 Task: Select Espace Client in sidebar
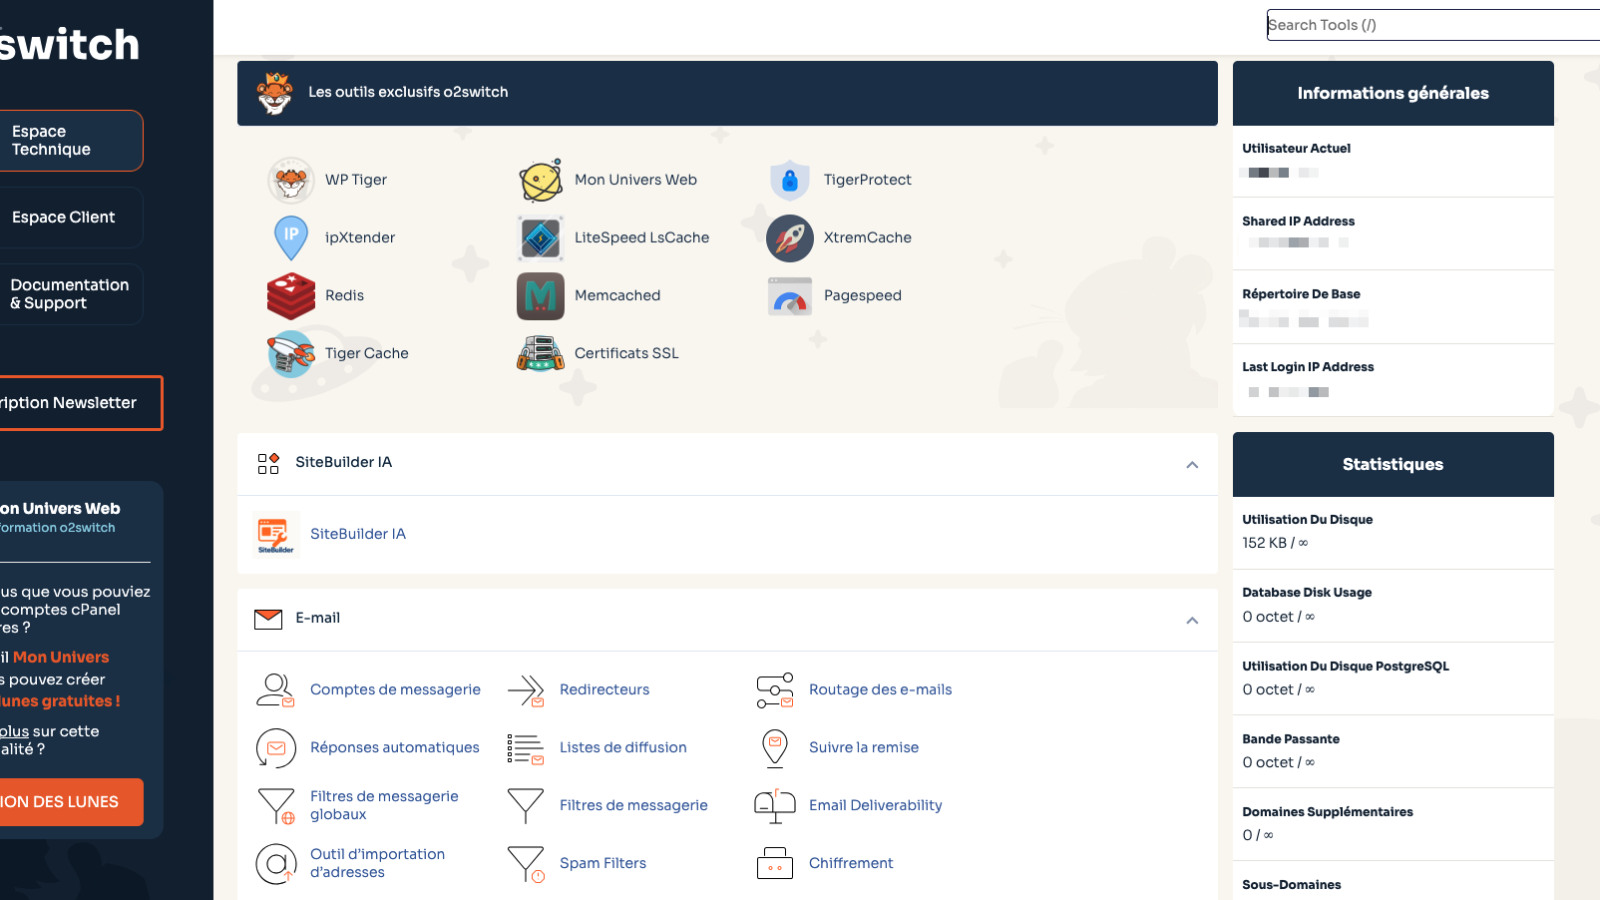pyautogui.click(x=68, y=218)
